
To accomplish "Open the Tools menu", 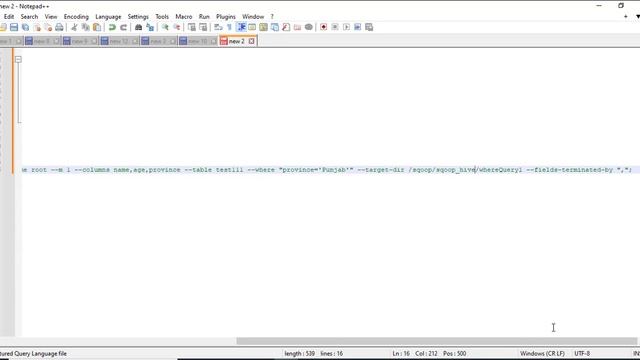I will point(162,17).
